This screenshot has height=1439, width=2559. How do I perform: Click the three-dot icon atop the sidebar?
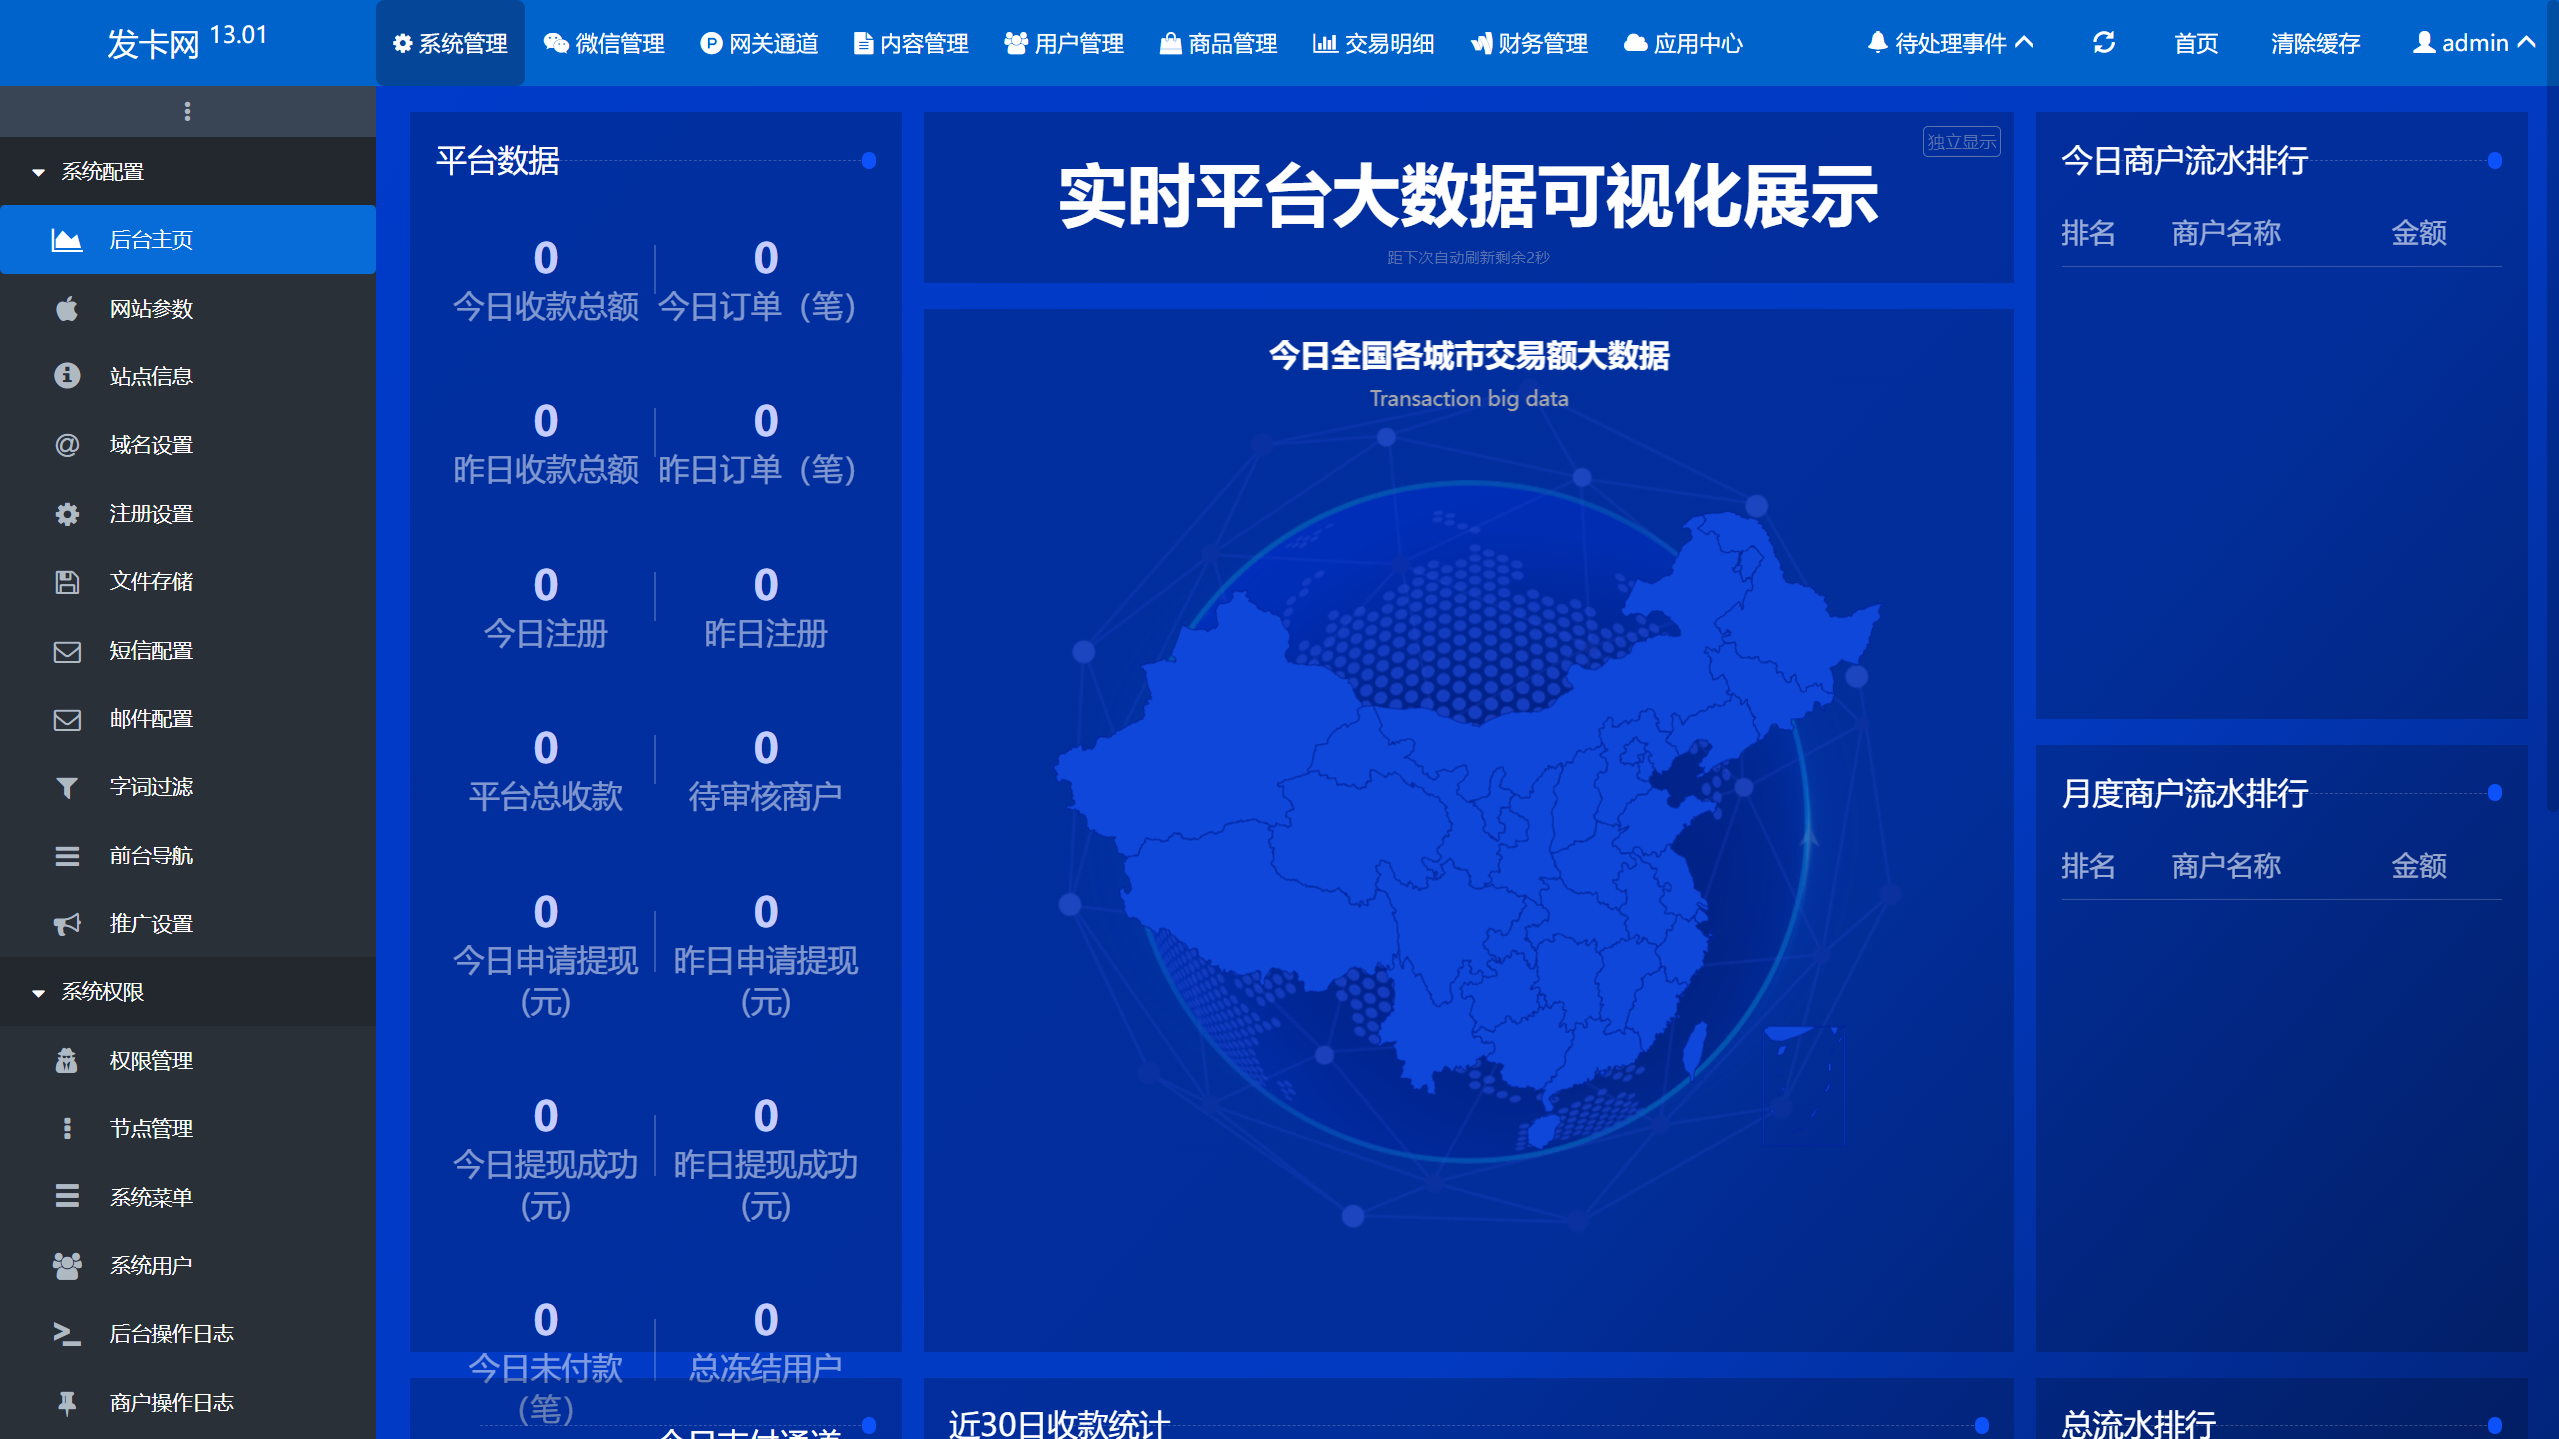coord(188,111)
